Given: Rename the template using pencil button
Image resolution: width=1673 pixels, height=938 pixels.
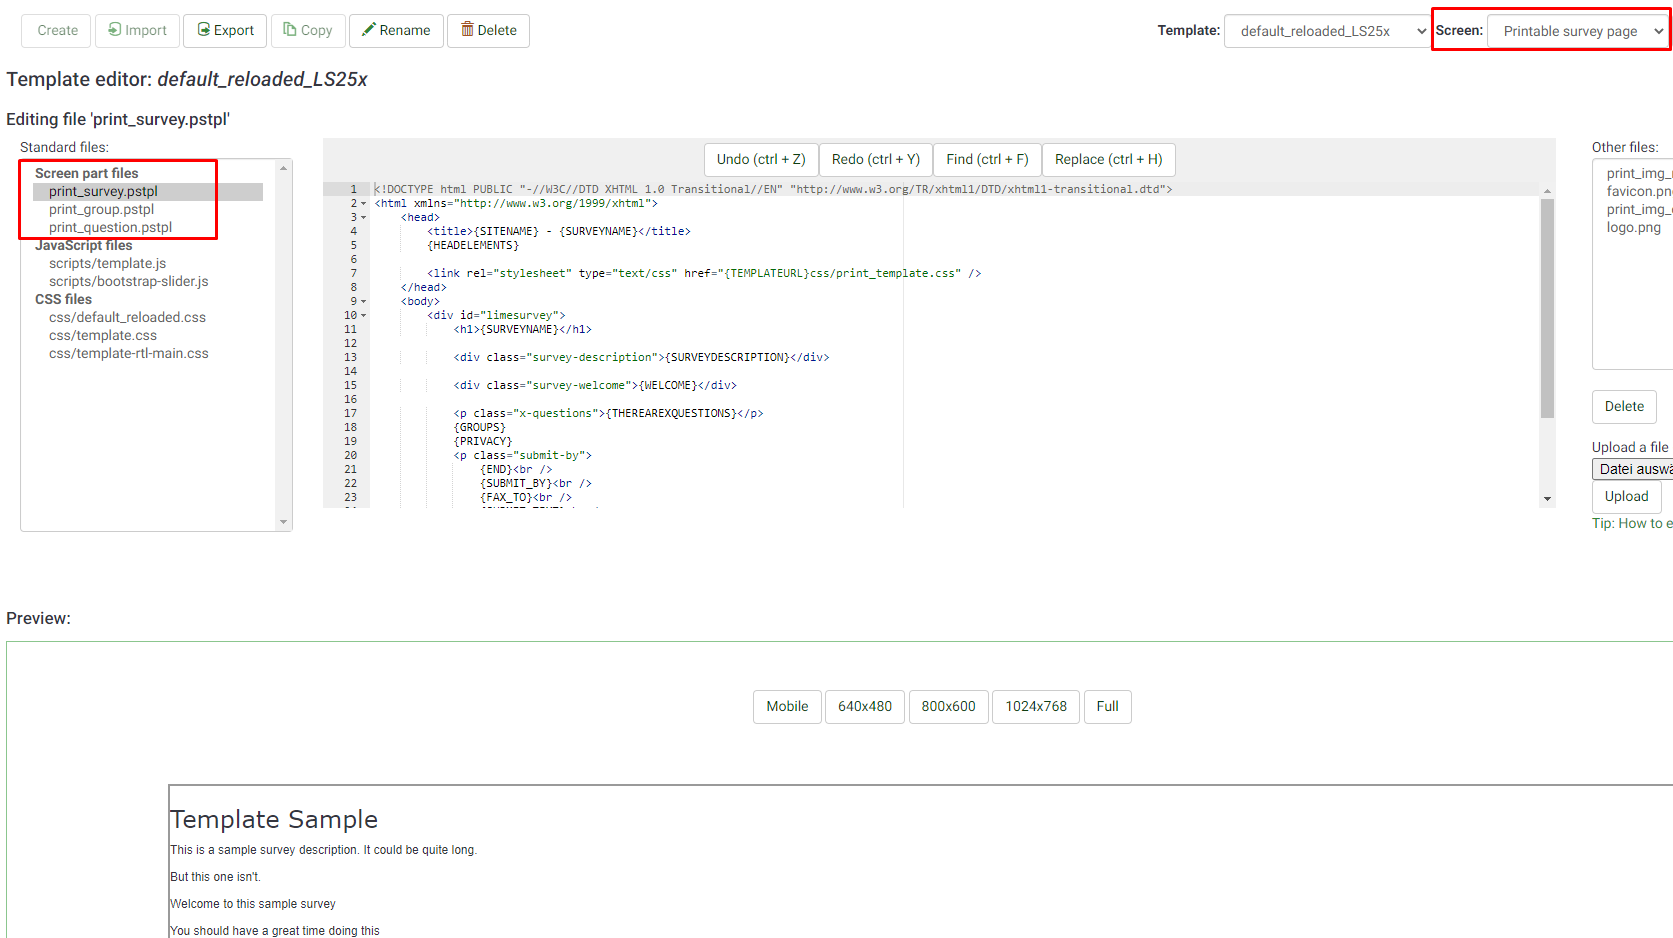Looking at the screenshot, I should (396, 31).
